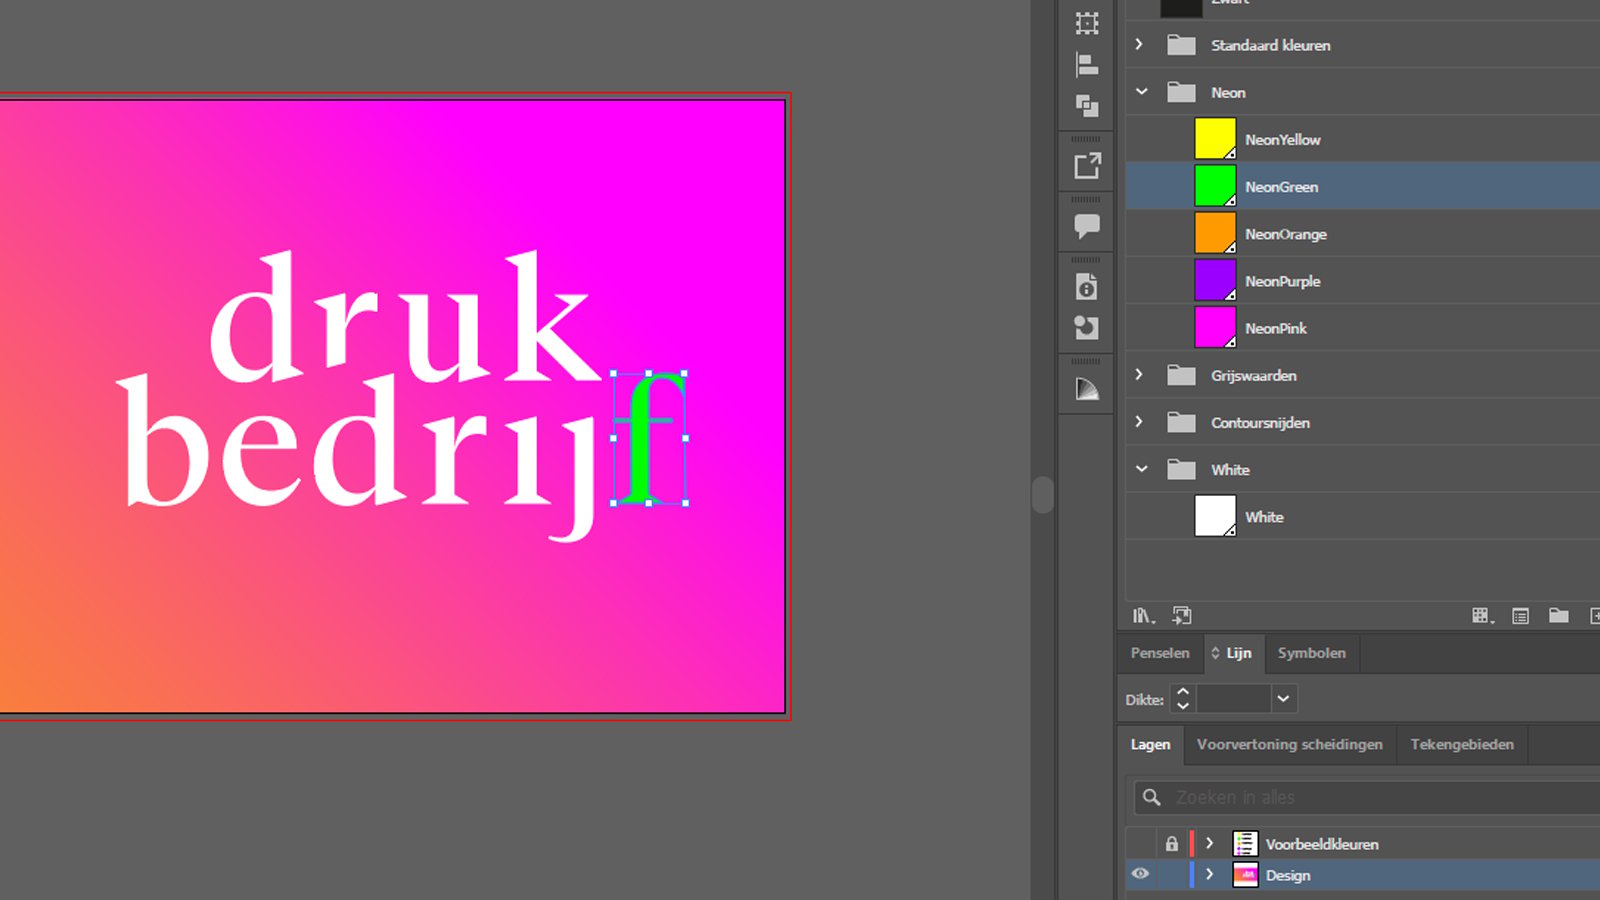This screenshot has width=1600, height=900.
Task: Hide the Design layer with eye icon
Action: [1140, 874]
